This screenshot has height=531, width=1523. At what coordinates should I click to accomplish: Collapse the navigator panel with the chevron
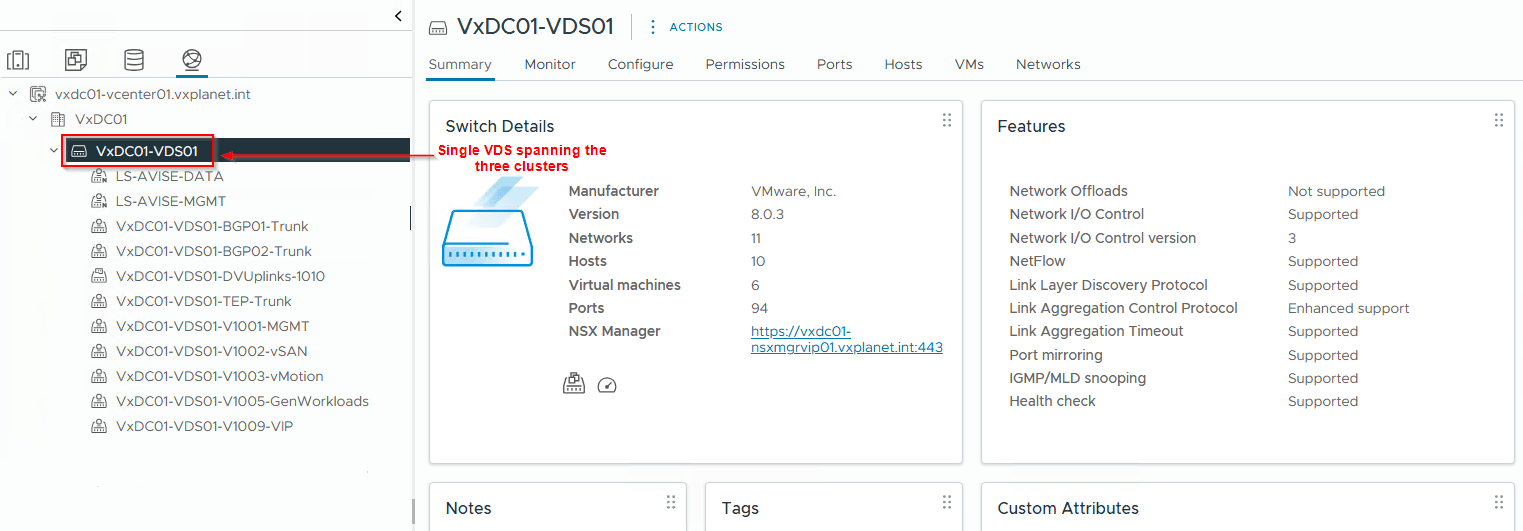398,16
